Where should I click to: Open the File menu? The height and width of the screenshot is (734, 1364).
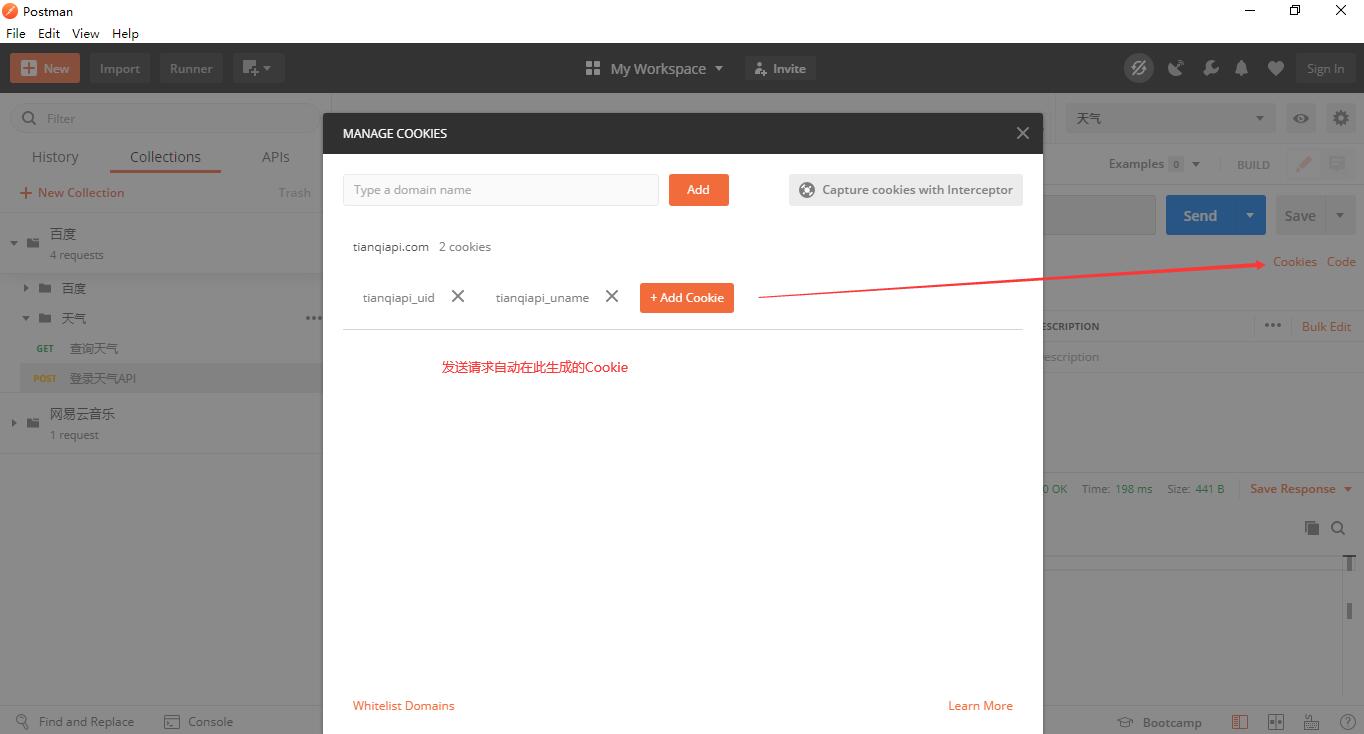click(x=15, y=33)
